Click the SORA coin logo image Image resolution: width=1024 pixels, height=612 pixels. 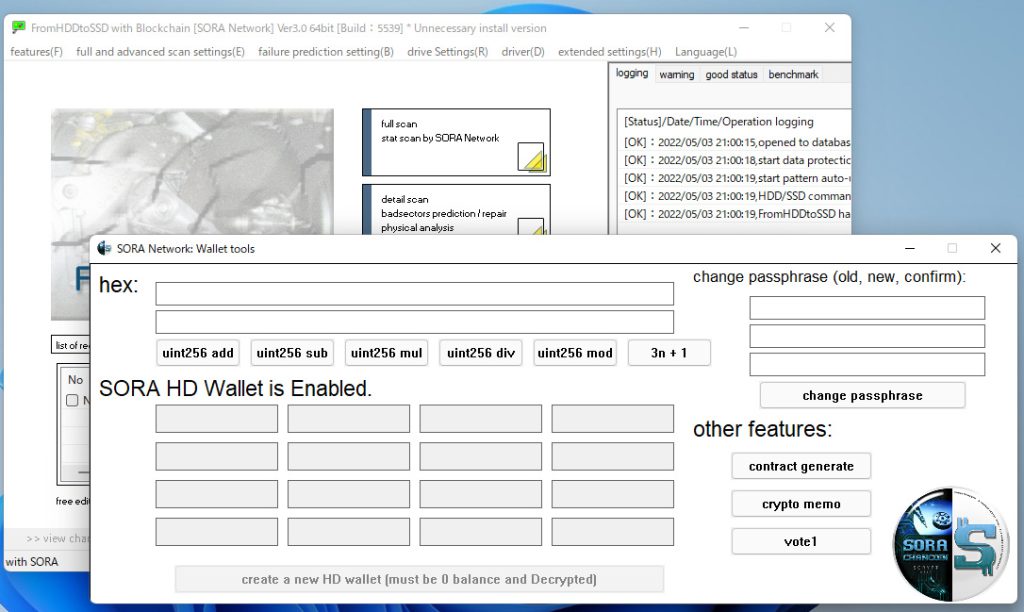(x=951, y=543)
